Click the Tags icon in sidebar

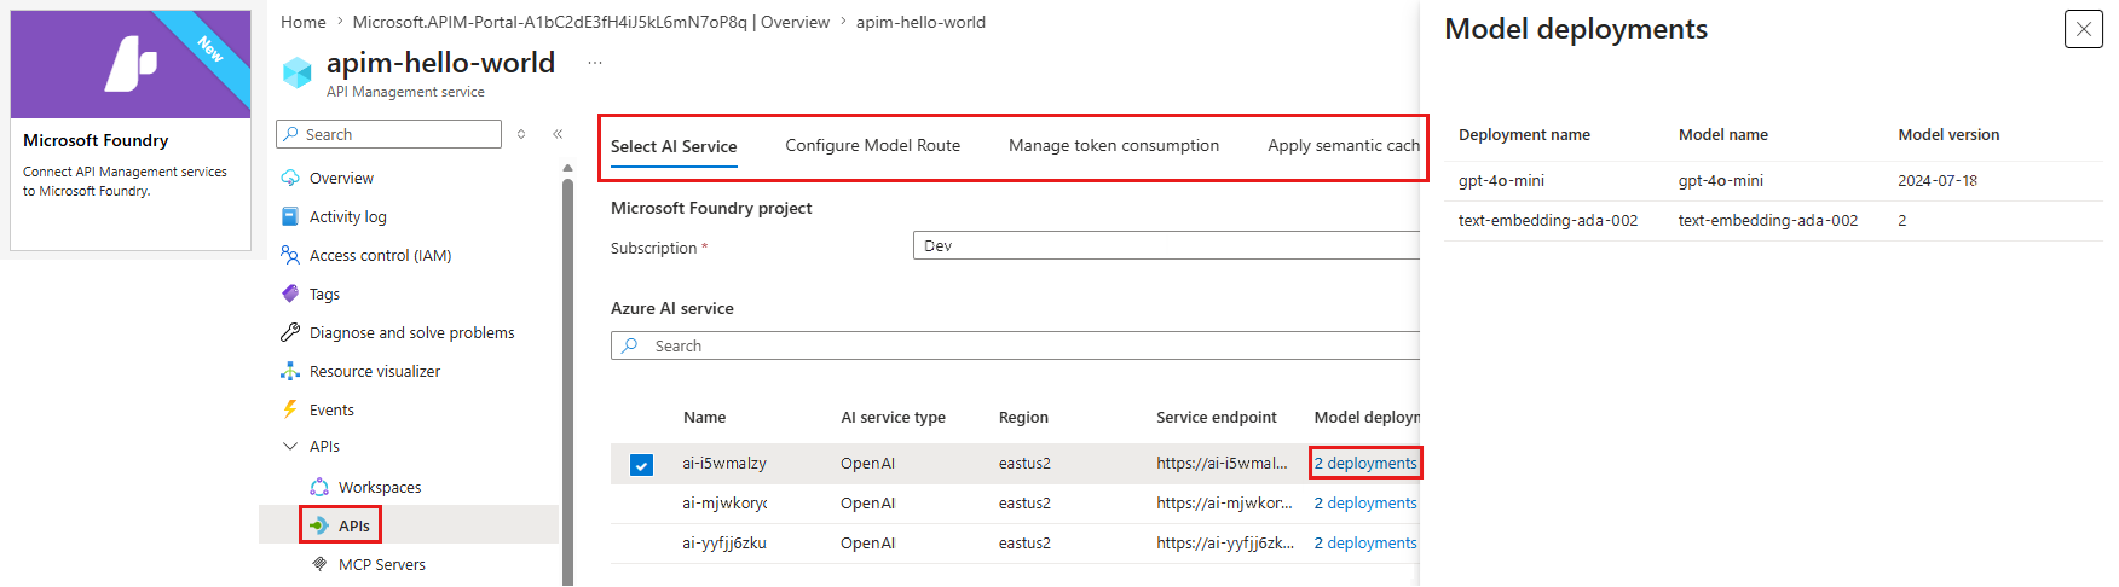(291, 294)
